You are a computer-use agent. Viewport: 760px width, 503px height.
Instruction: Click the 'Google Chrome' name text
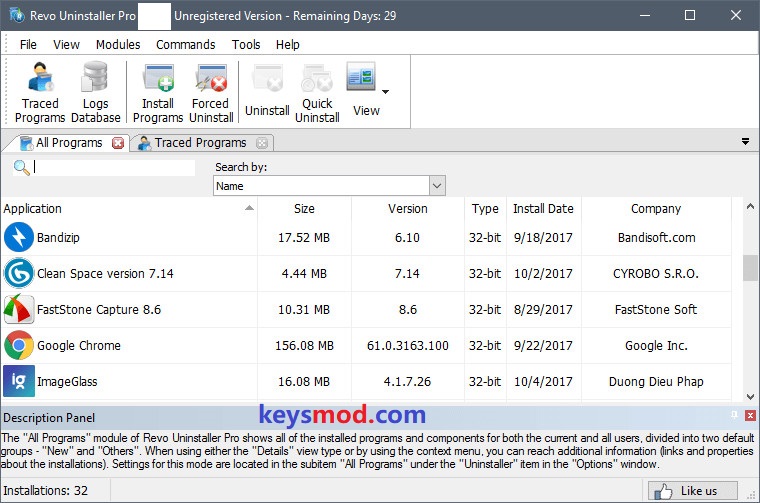pos(79,346)
